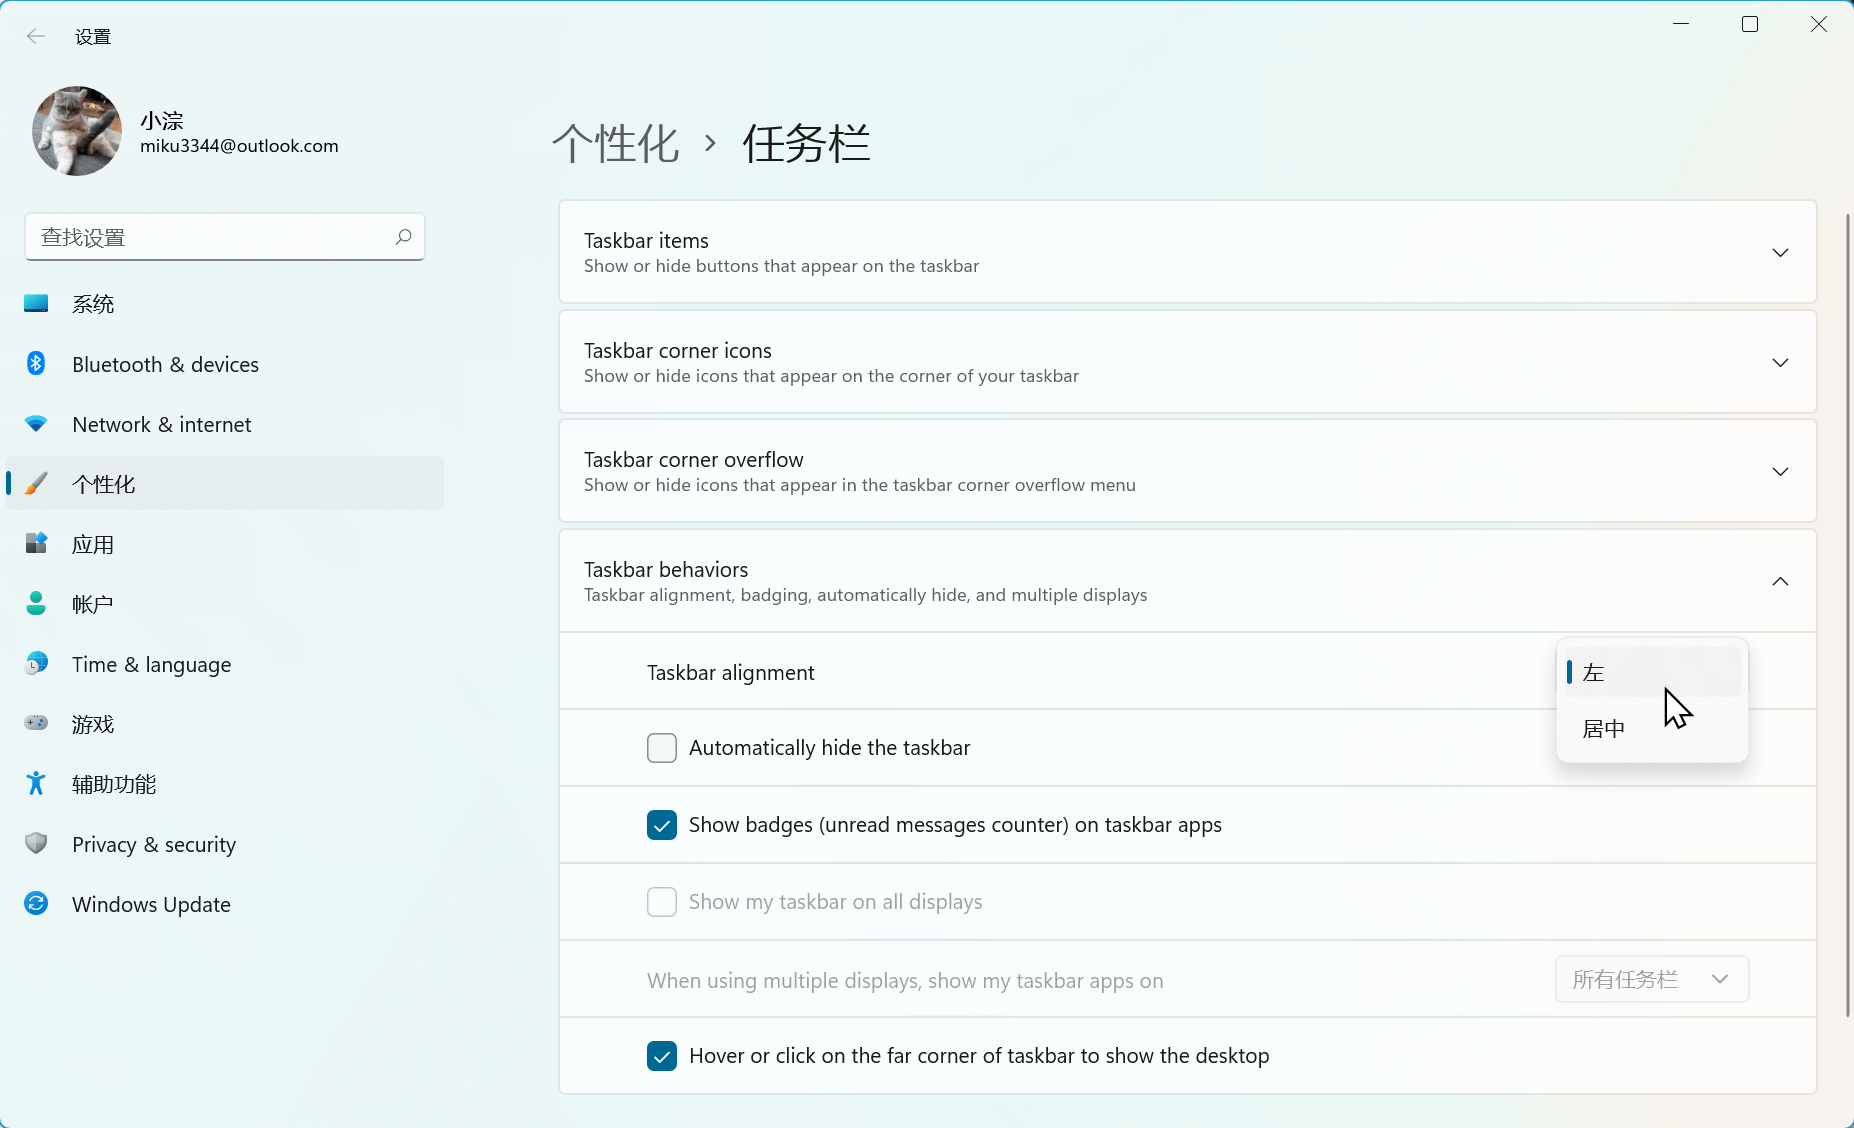
Task: Expand the Taskbar items section
Action: [1780, 252]
